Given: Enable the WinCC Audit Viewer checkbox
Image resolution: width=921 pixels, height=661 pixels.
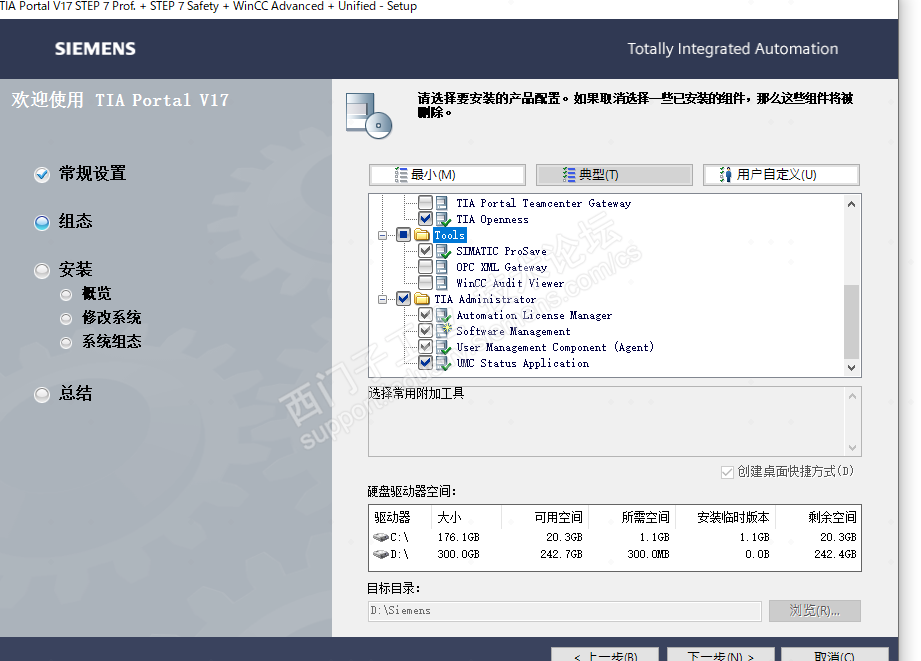Looking at the screenshot, I should point(425,283).
